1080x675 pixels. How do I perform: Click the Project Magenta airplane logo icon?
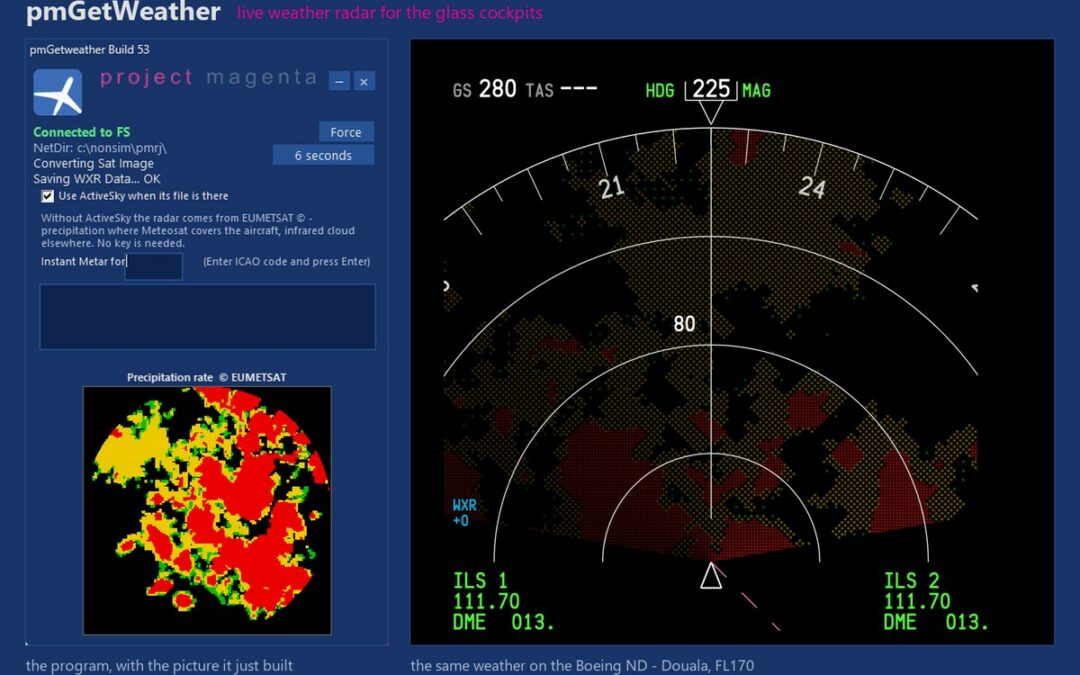58,92
